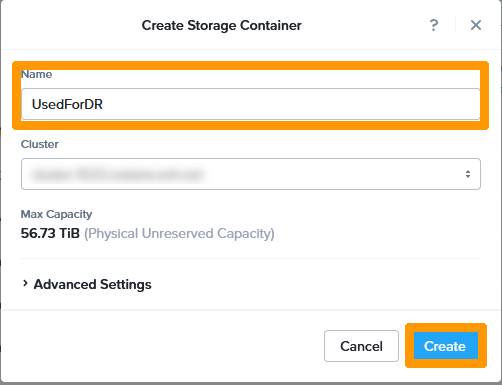Click blank space inside the Name input
Viewport: 502px width, 385px height.
290,104
